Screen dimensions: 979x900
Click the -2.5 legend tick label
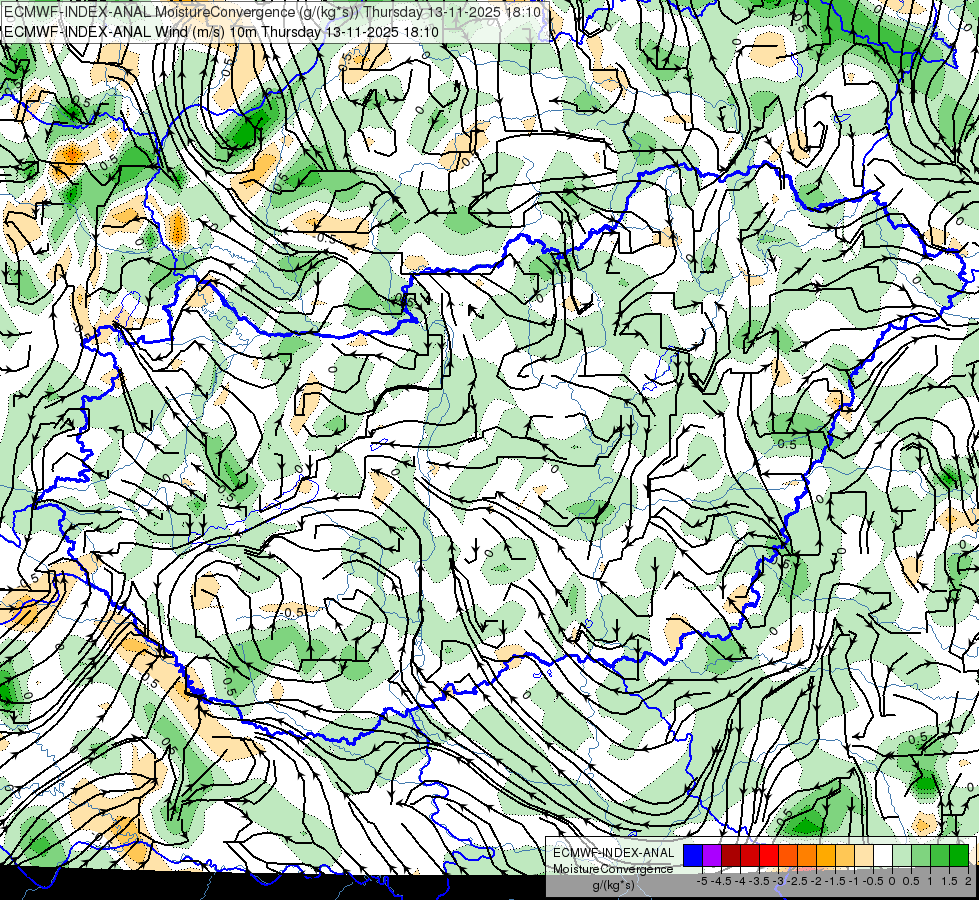(797, 881)
